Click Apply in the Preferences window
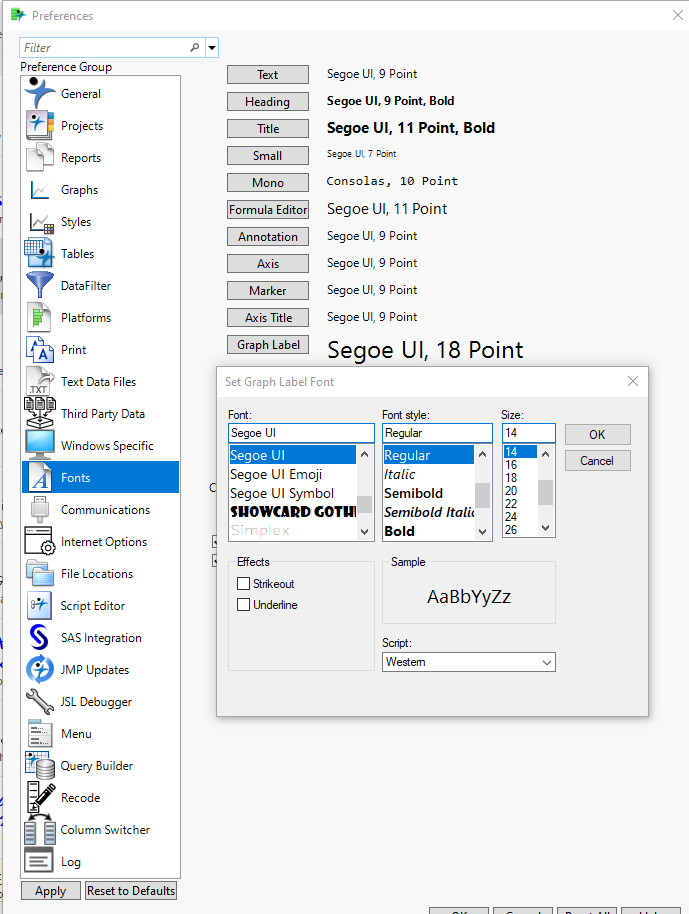The height and width of the screenshot is (914, 689). [x=51, y=891]
